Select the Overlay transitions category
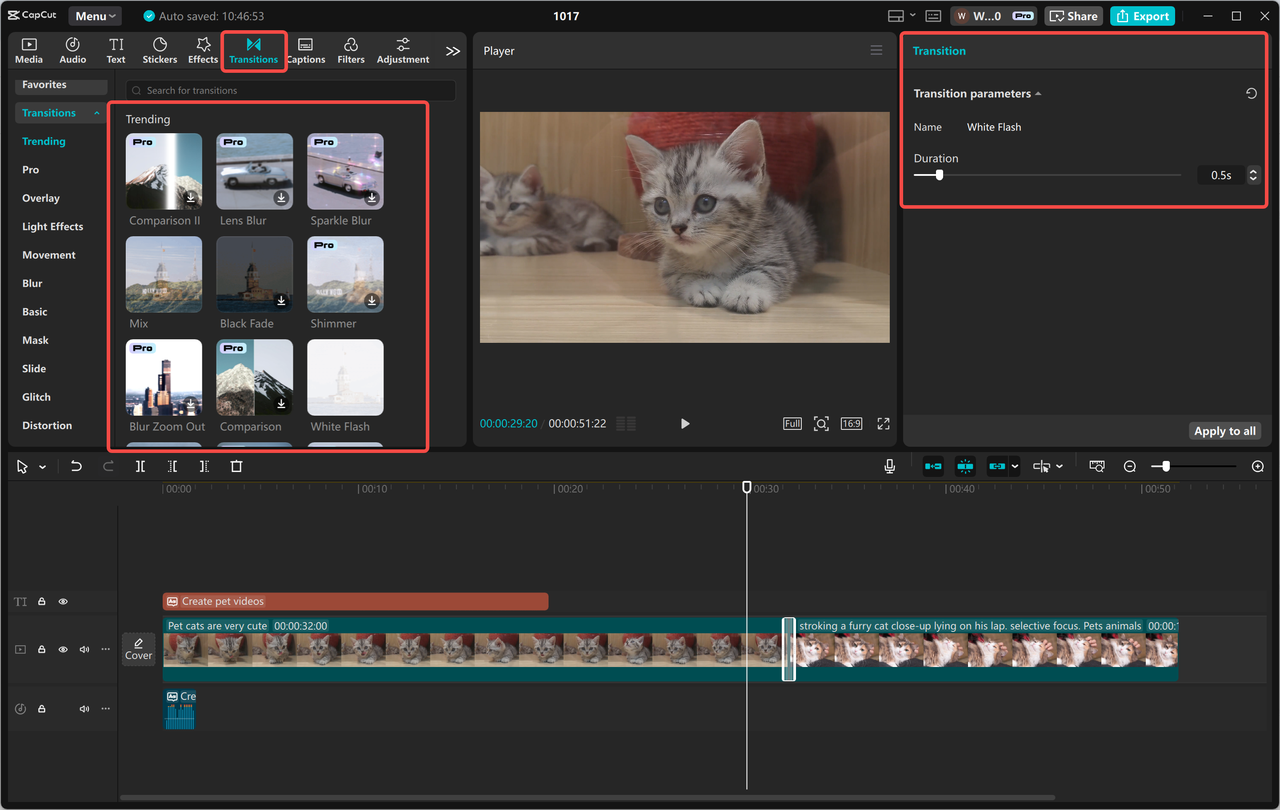 click(x=41, y=198)
